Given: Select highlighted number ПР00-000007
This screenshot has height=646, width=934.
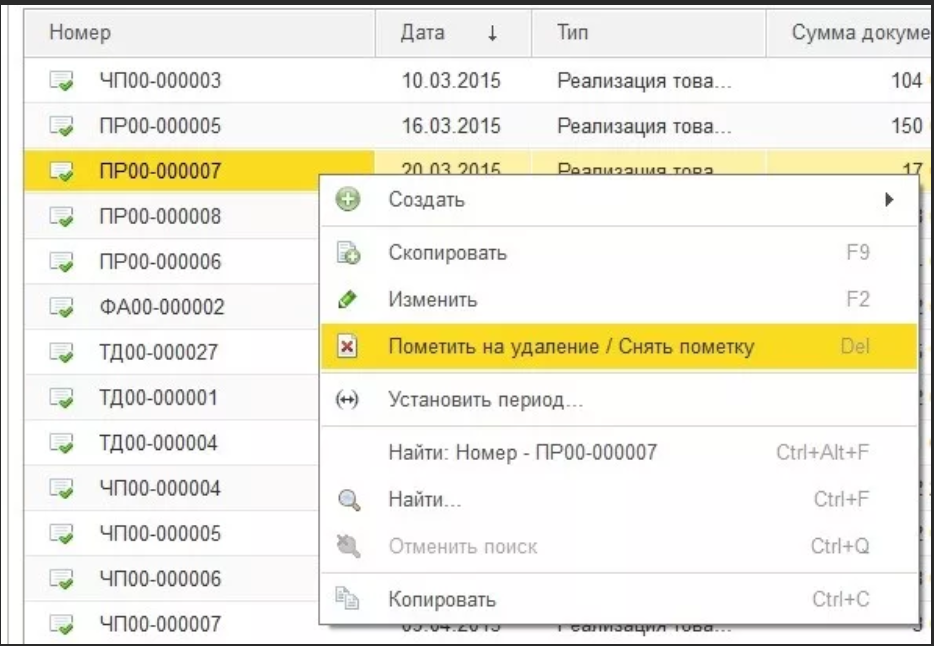Looking at the screenshot, I should pos(160,171).
